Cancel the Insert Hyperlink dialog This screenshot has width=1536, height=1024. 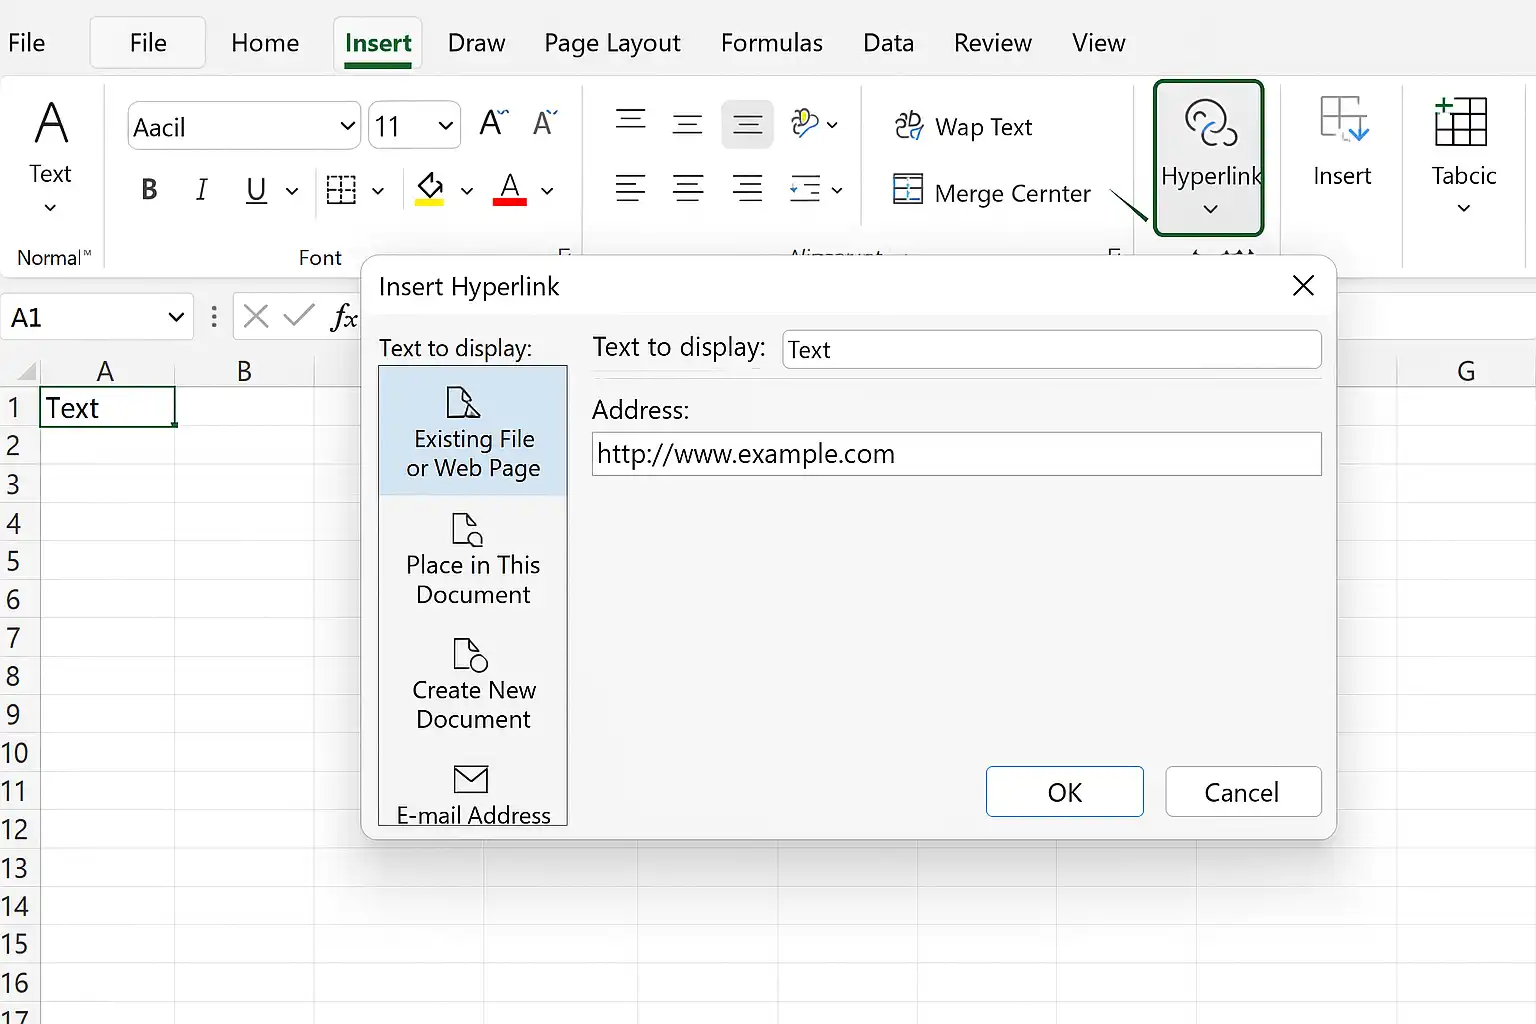tap(1242, 792)
